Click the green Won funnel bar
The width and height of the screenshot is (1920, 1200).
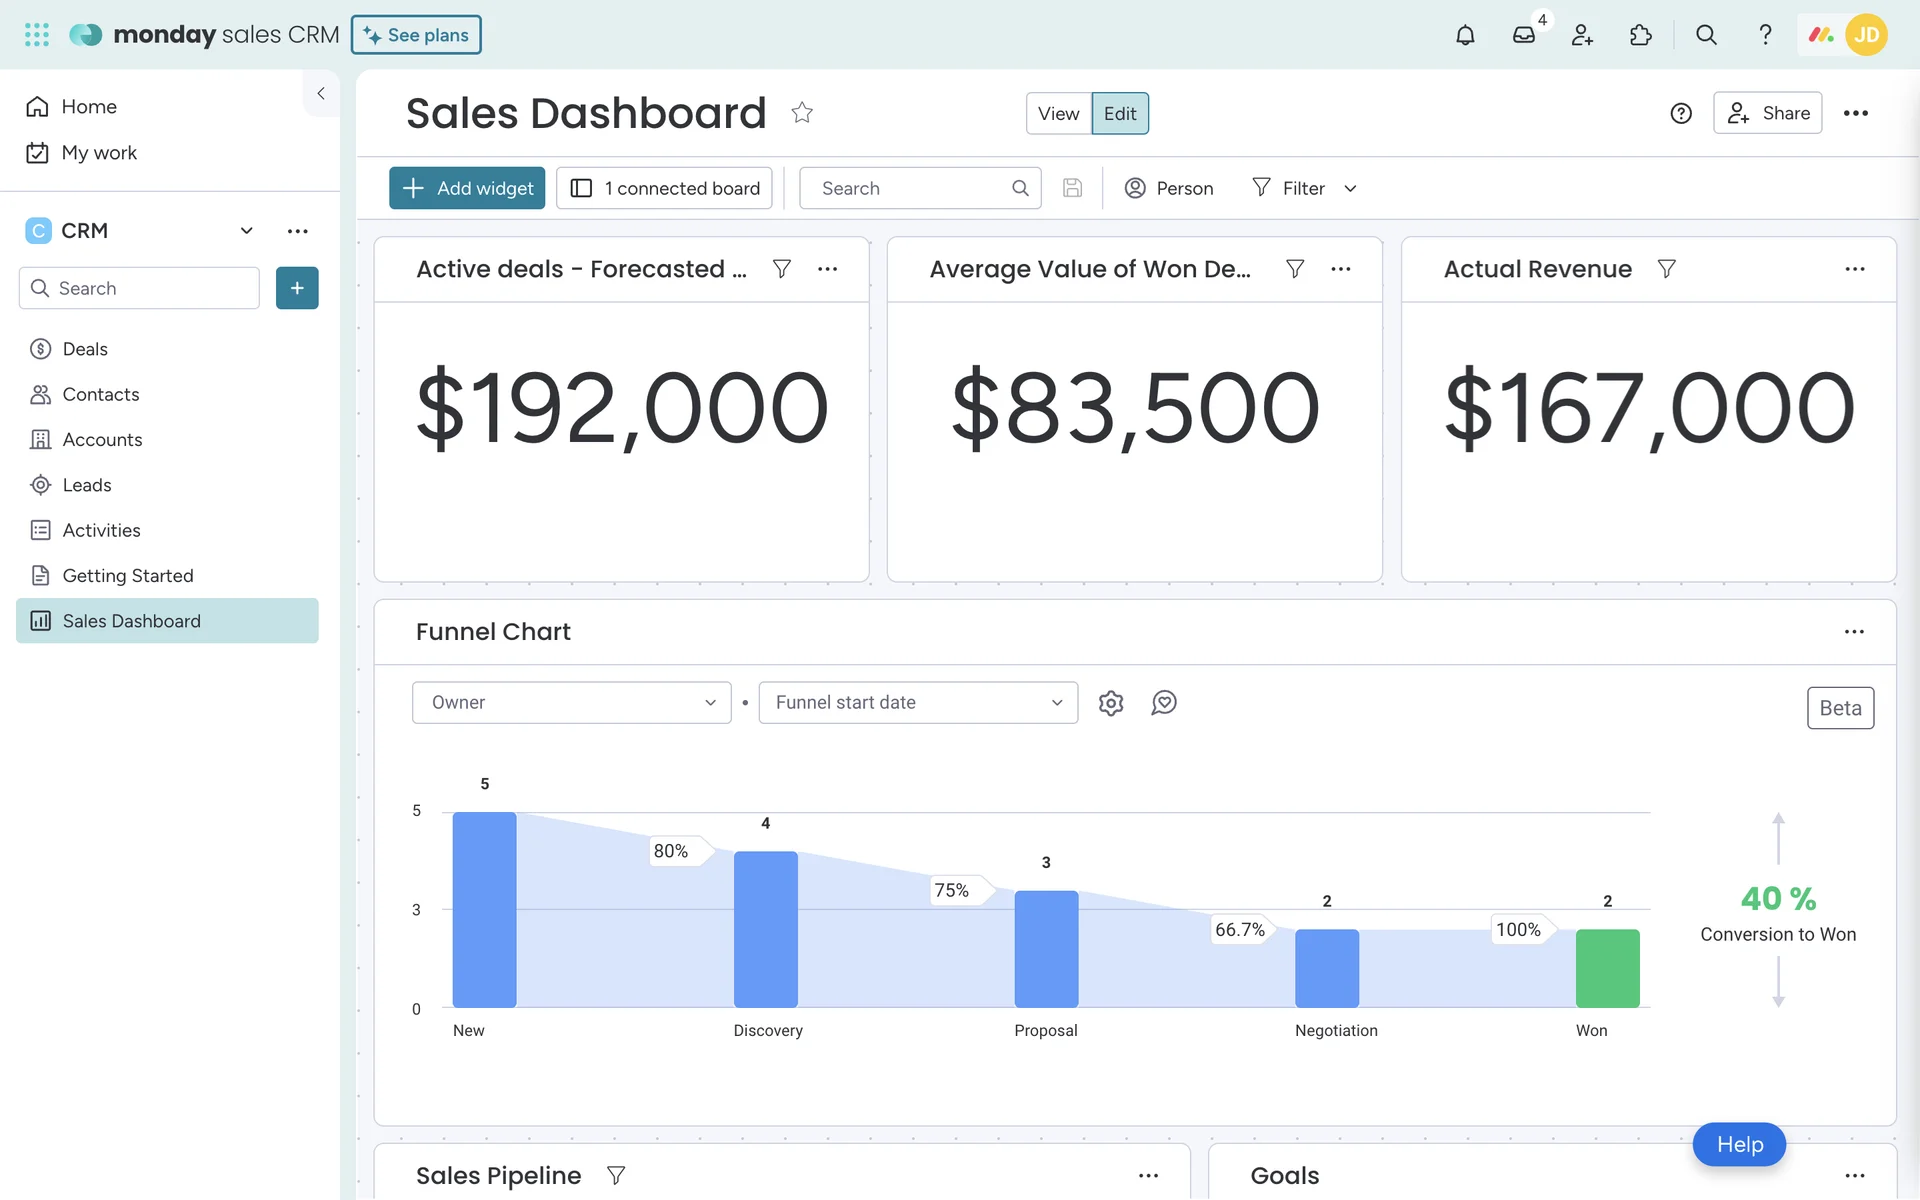1607,968
